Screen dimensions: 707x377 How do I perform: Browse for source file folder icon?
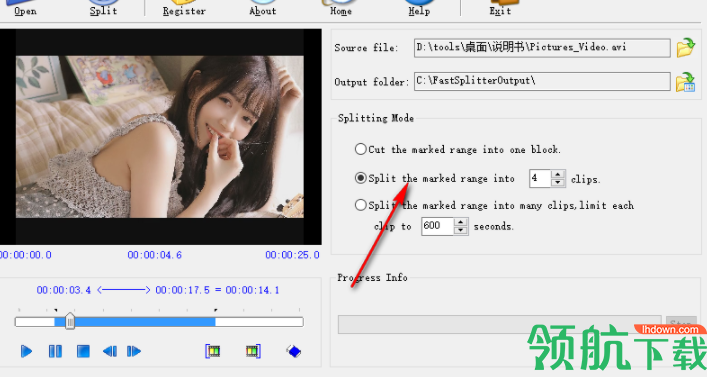(x=685, y=47)
